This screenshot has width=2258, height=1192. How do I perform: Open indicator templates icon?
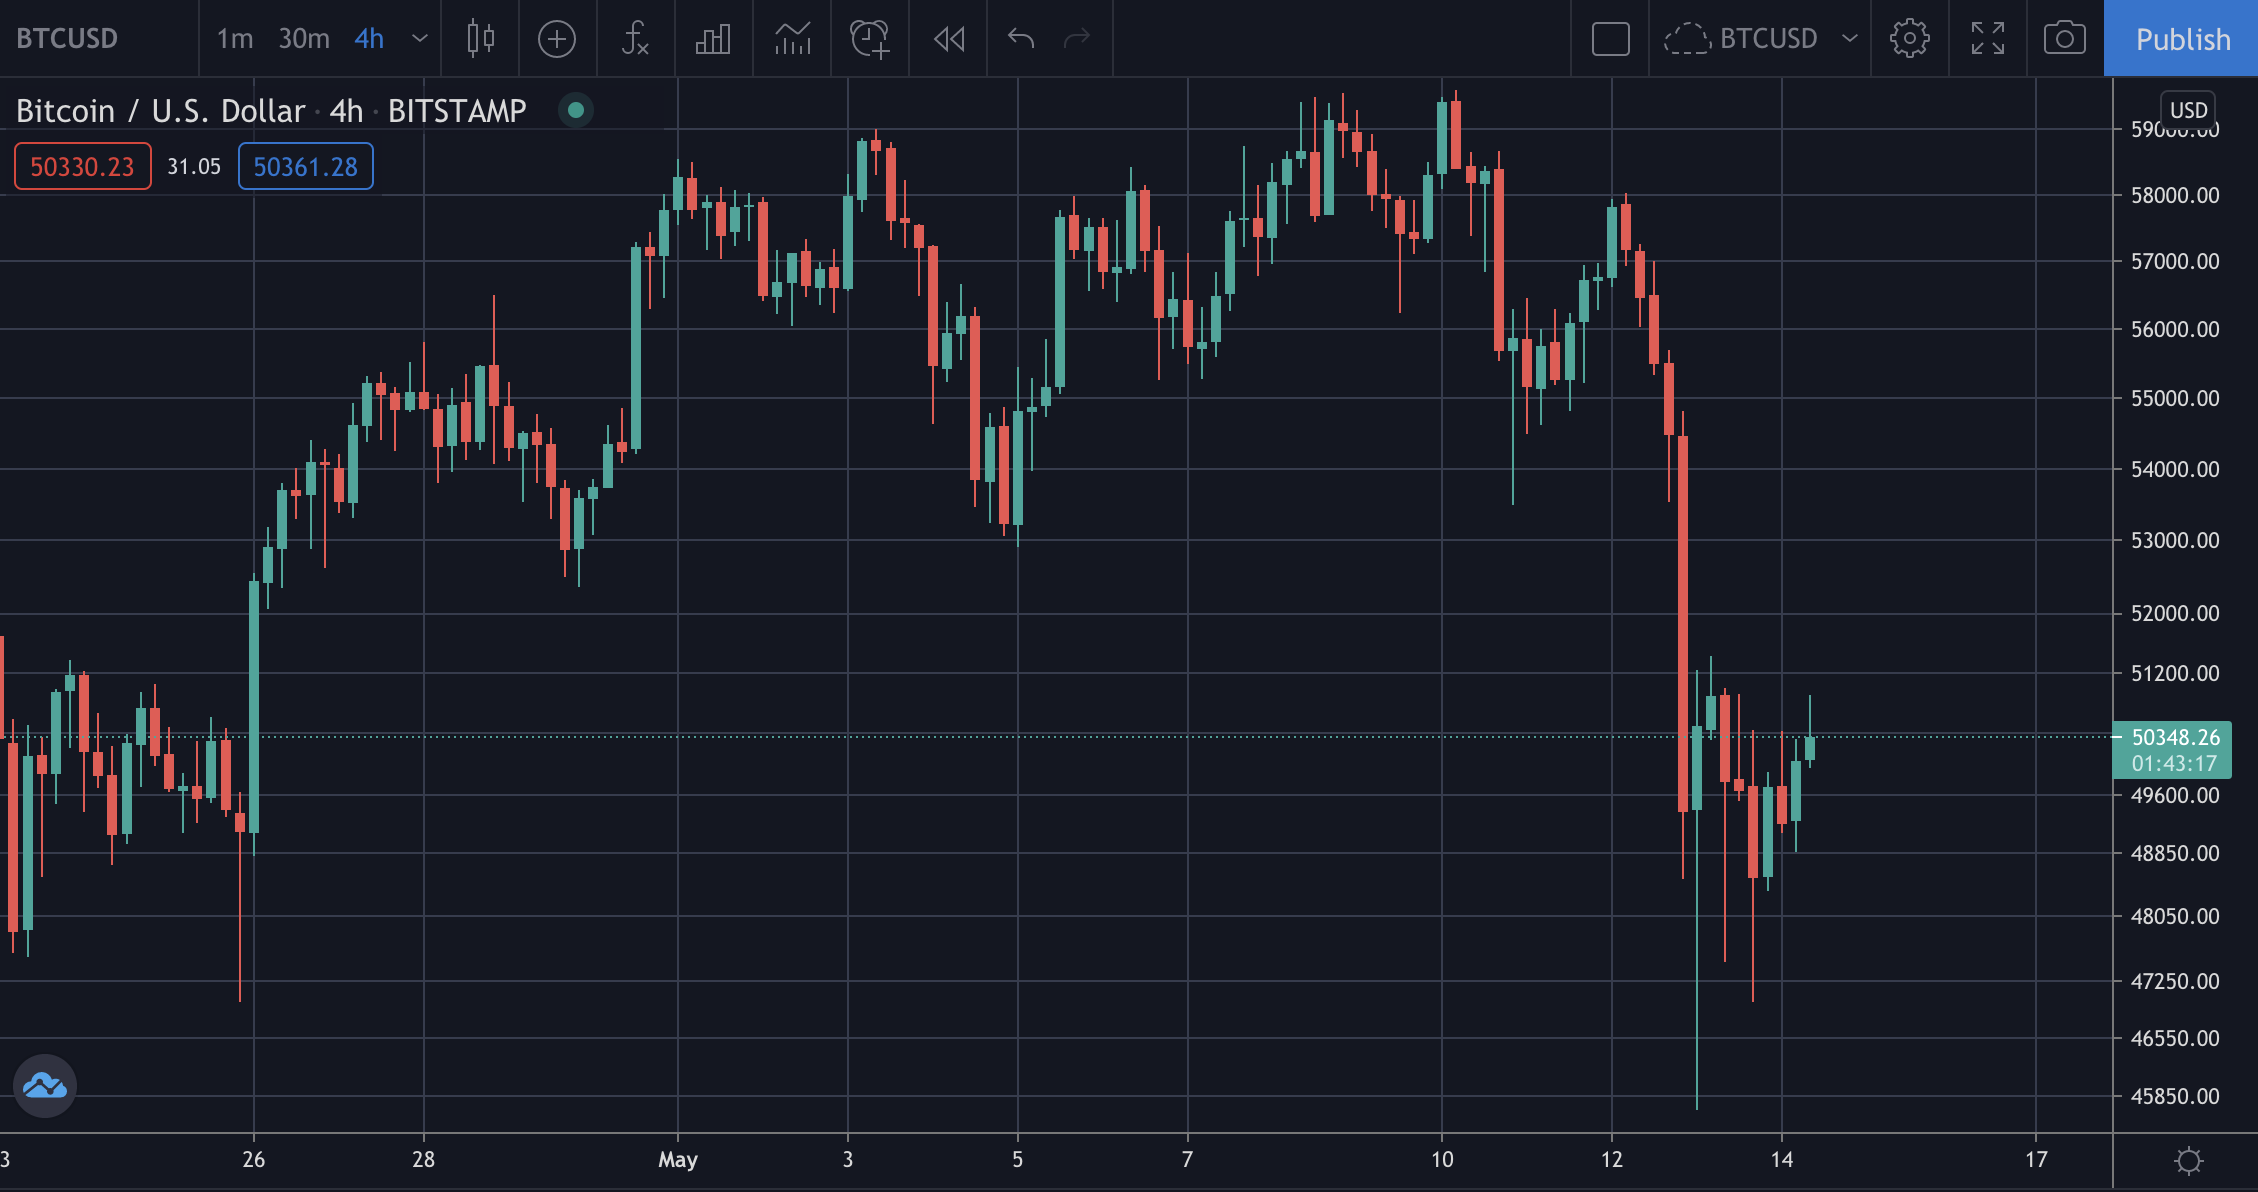coord(792,39)
